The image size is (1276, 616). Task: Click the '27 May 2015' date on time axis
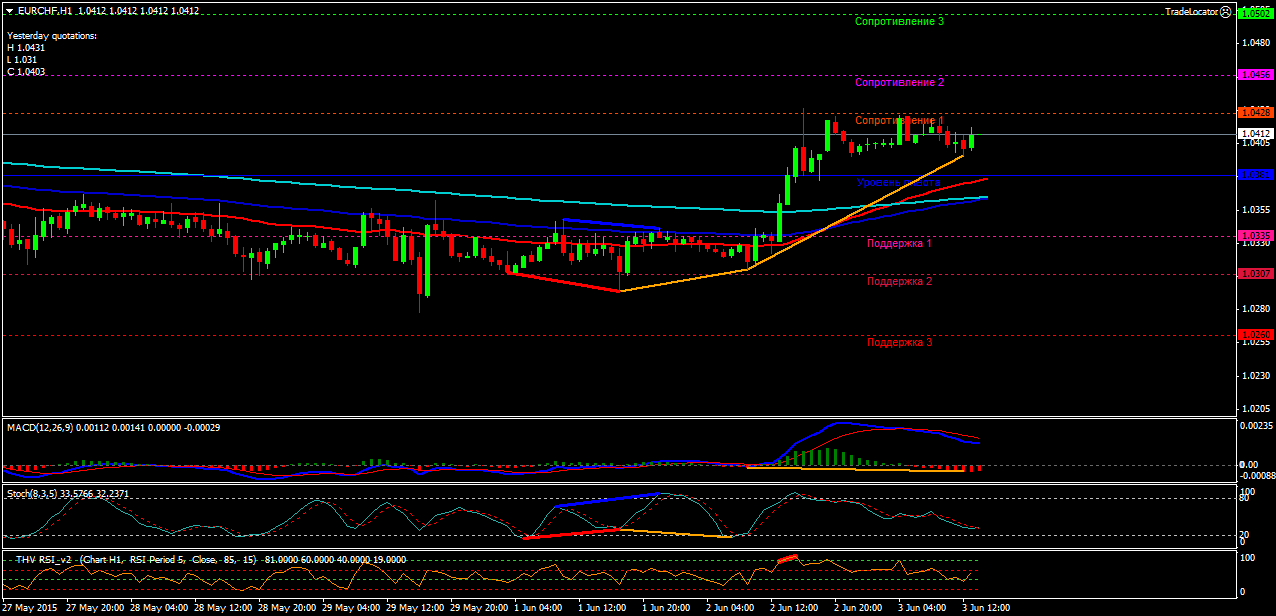coord(30,607)
